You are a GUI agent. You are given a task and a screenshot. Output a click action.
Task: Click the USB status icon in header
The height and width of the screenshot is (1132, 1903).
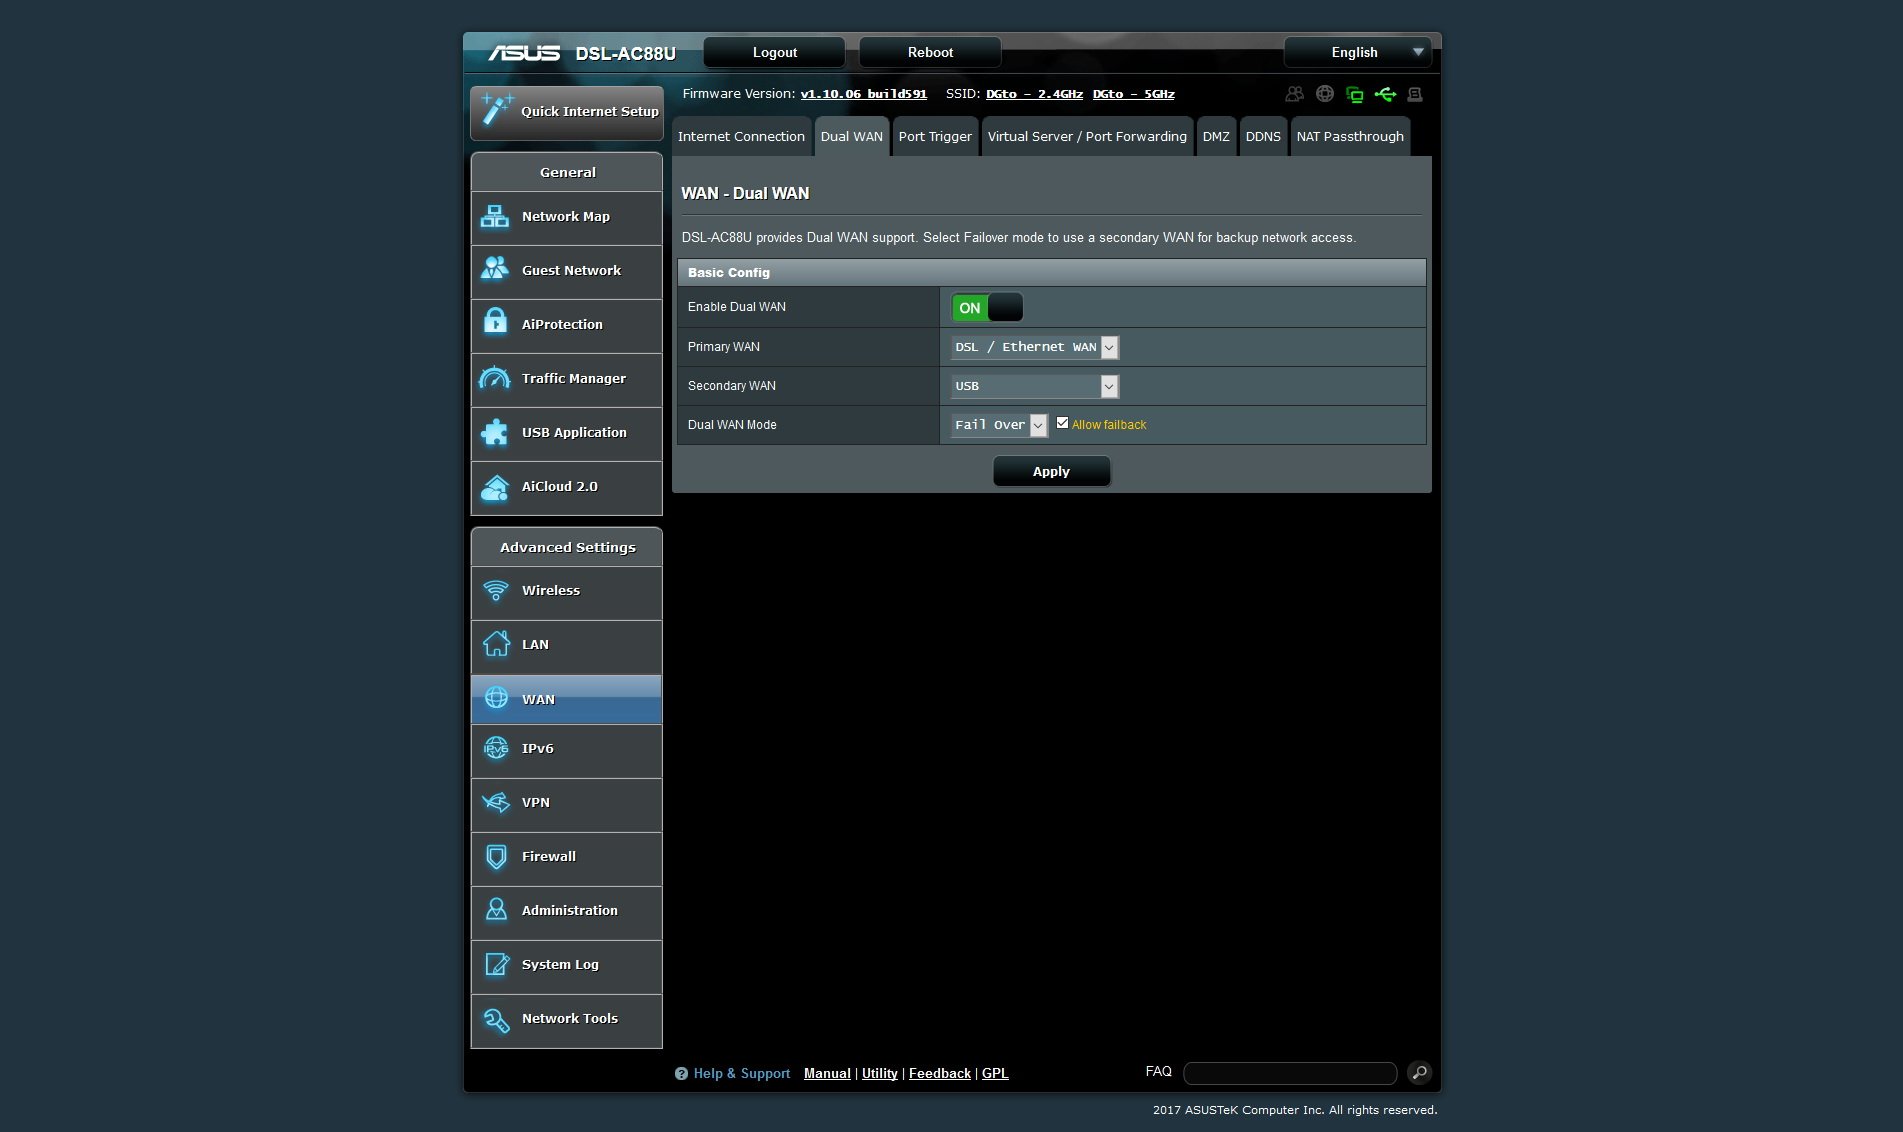(1385, 94)
